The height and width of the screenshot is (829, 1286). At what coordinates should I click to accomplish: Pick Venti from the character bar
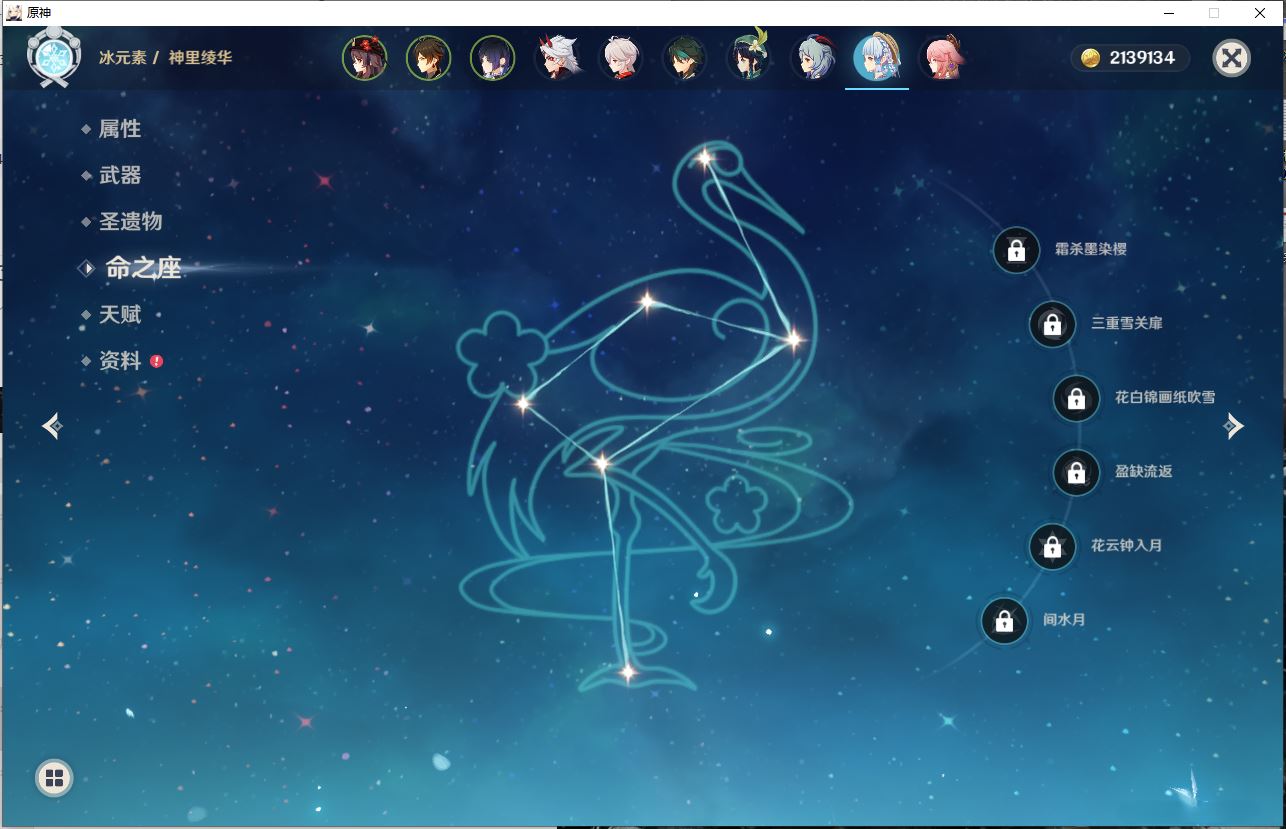[749, 59]
